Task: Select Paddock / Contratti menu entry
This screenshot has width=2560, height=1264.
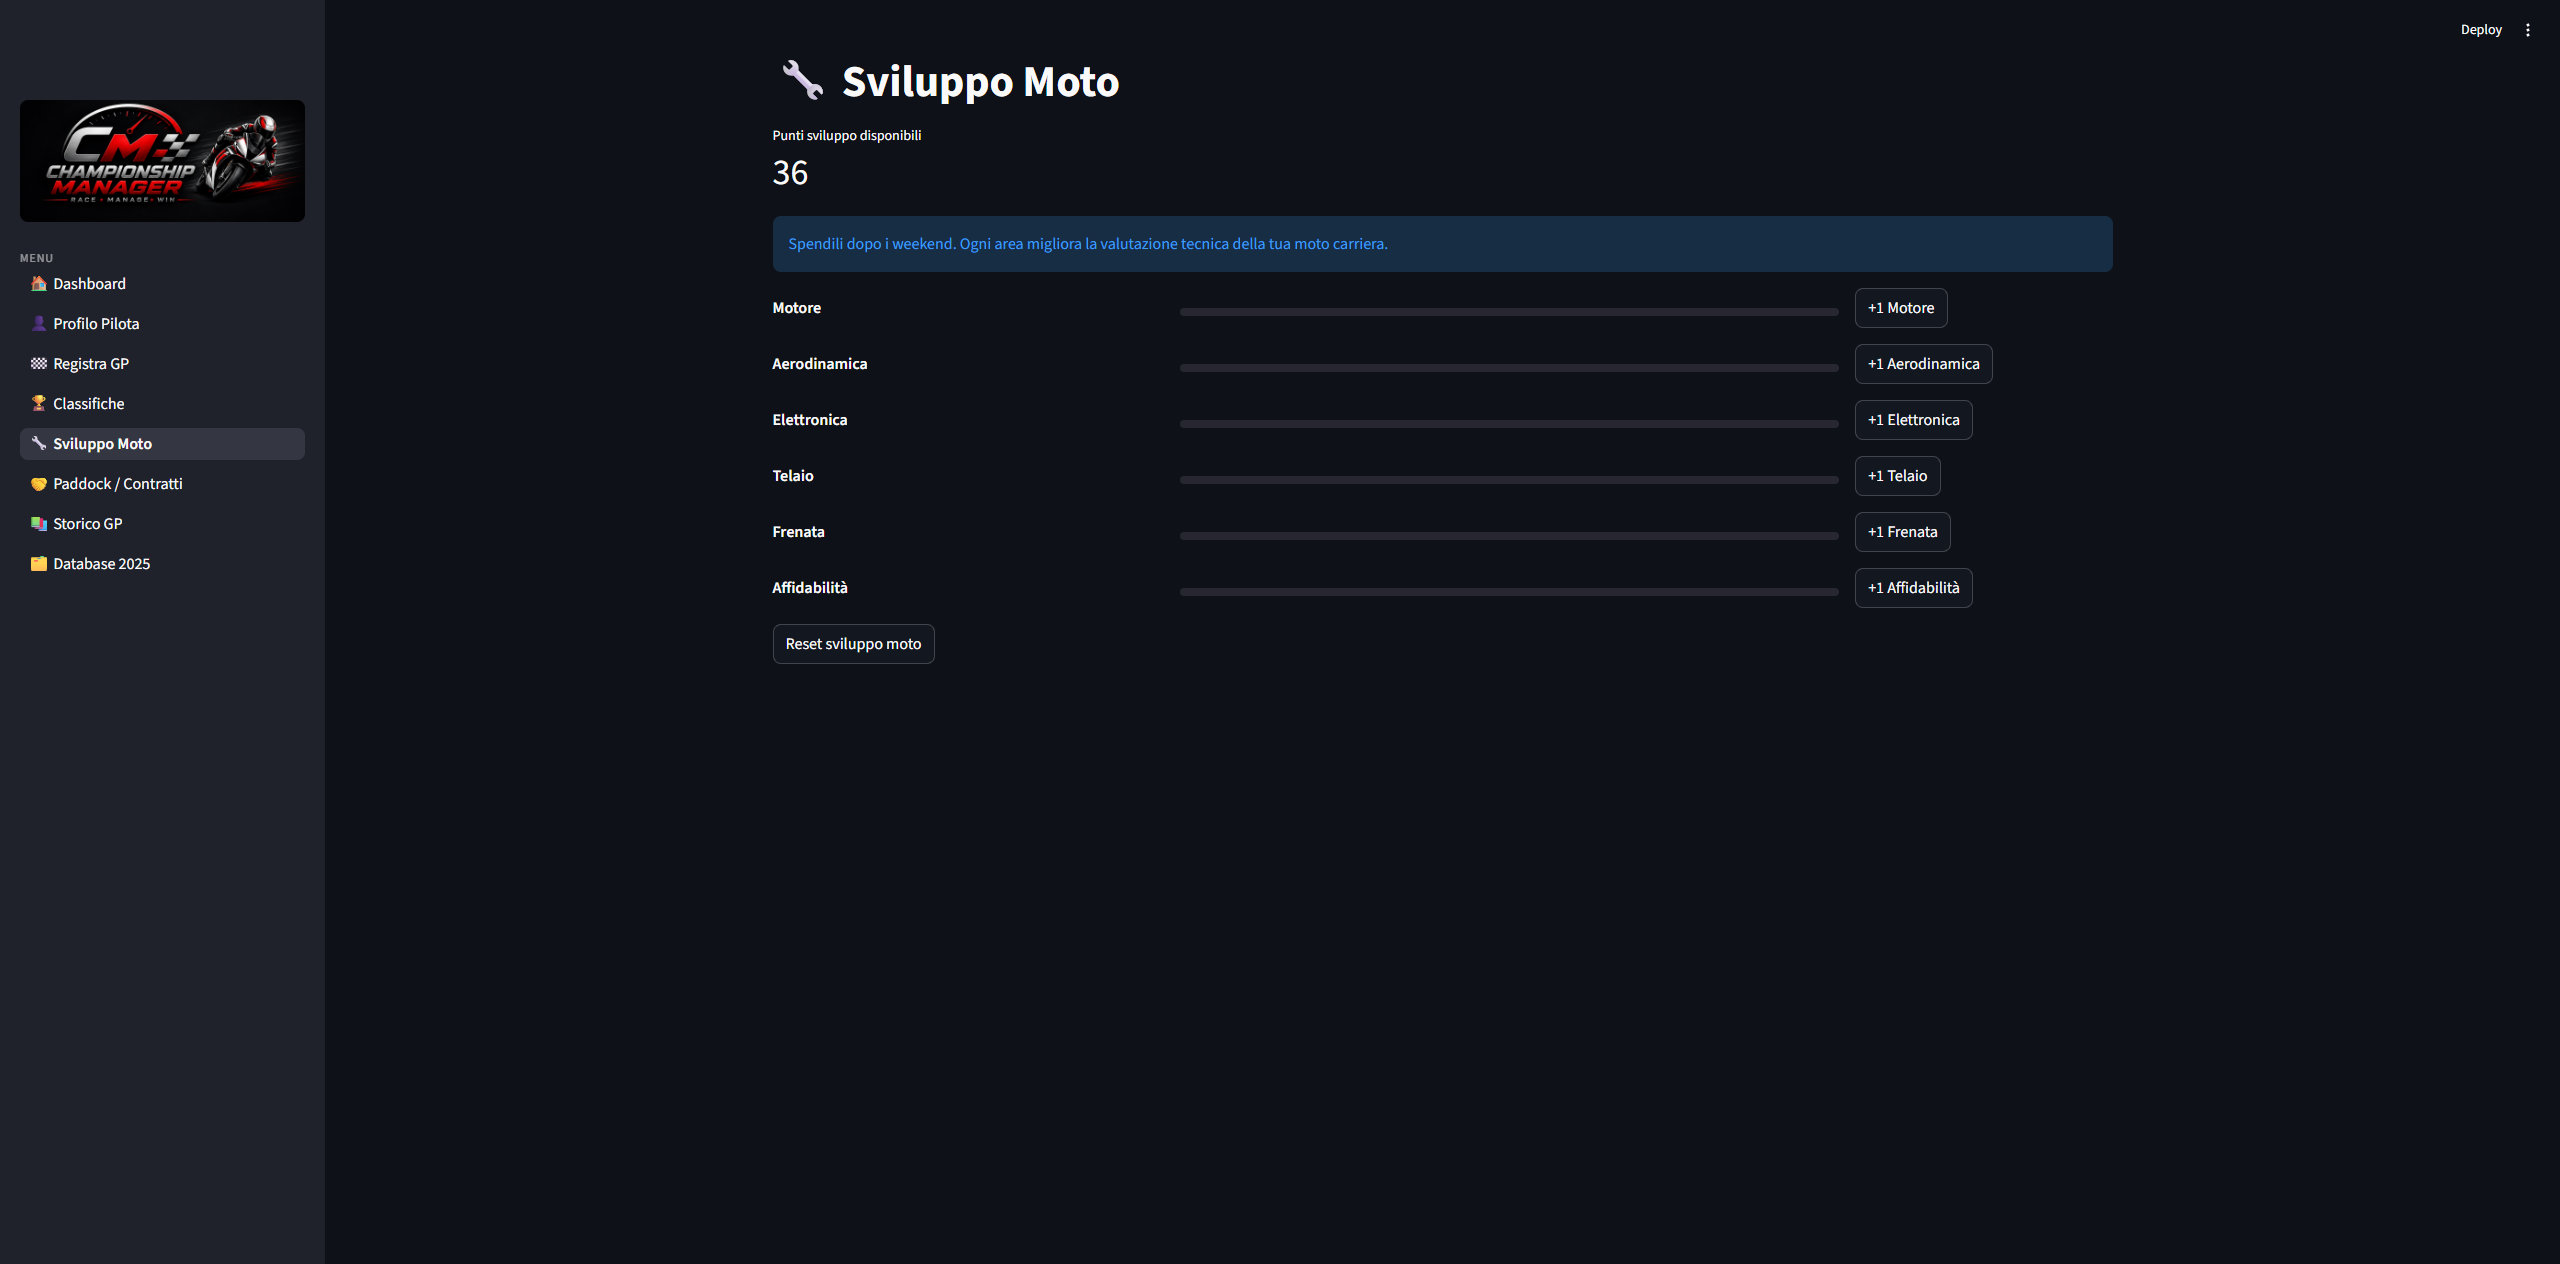Action: [x=162, y=484]
